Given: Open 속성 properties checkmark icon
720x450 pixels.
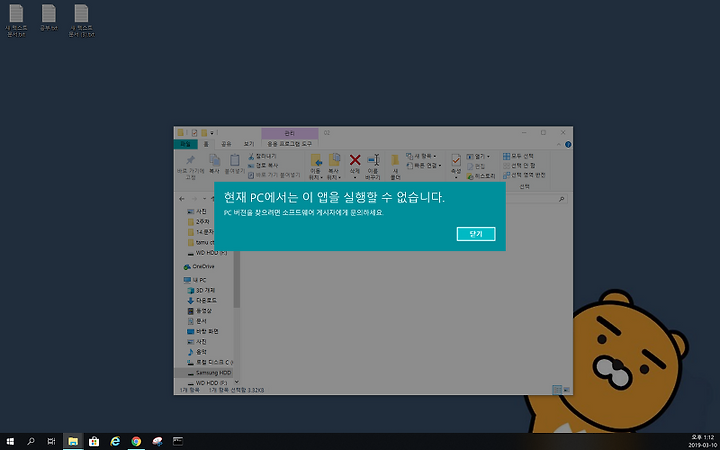Looking at the screenshot, I should coord(456,160).
